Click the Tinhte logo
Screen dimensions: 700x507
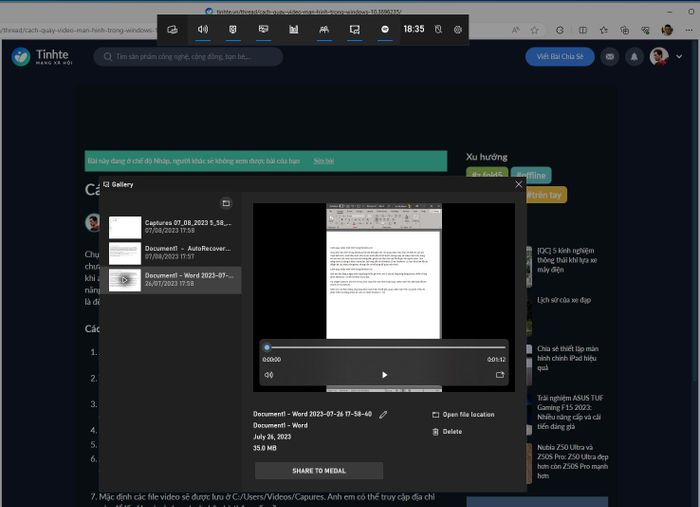tap(42, 57)
